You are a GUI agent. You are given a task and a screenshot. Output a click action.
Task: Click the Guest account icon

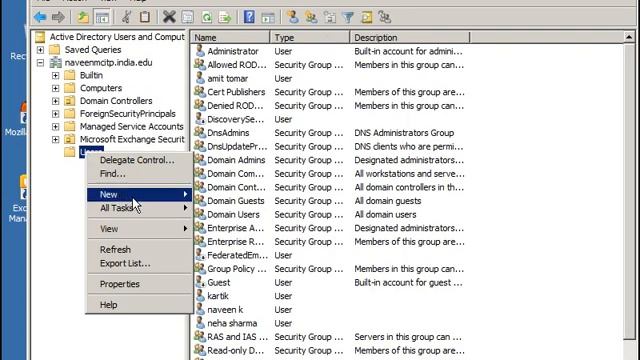coord(200,282)
